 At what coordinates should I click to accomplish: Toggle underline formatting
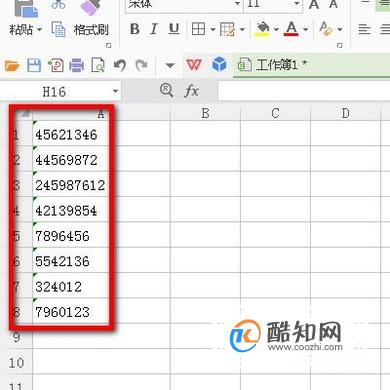pyautogui.click(x=174, y=29)
